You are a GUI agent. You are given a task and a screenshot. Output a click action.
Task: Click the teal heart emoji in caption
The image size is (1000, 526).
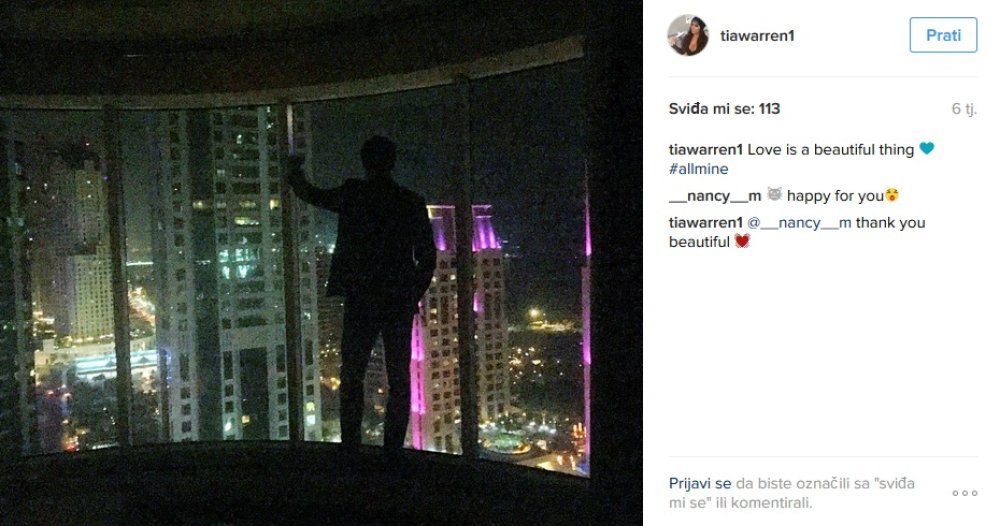tap(926, 149)
